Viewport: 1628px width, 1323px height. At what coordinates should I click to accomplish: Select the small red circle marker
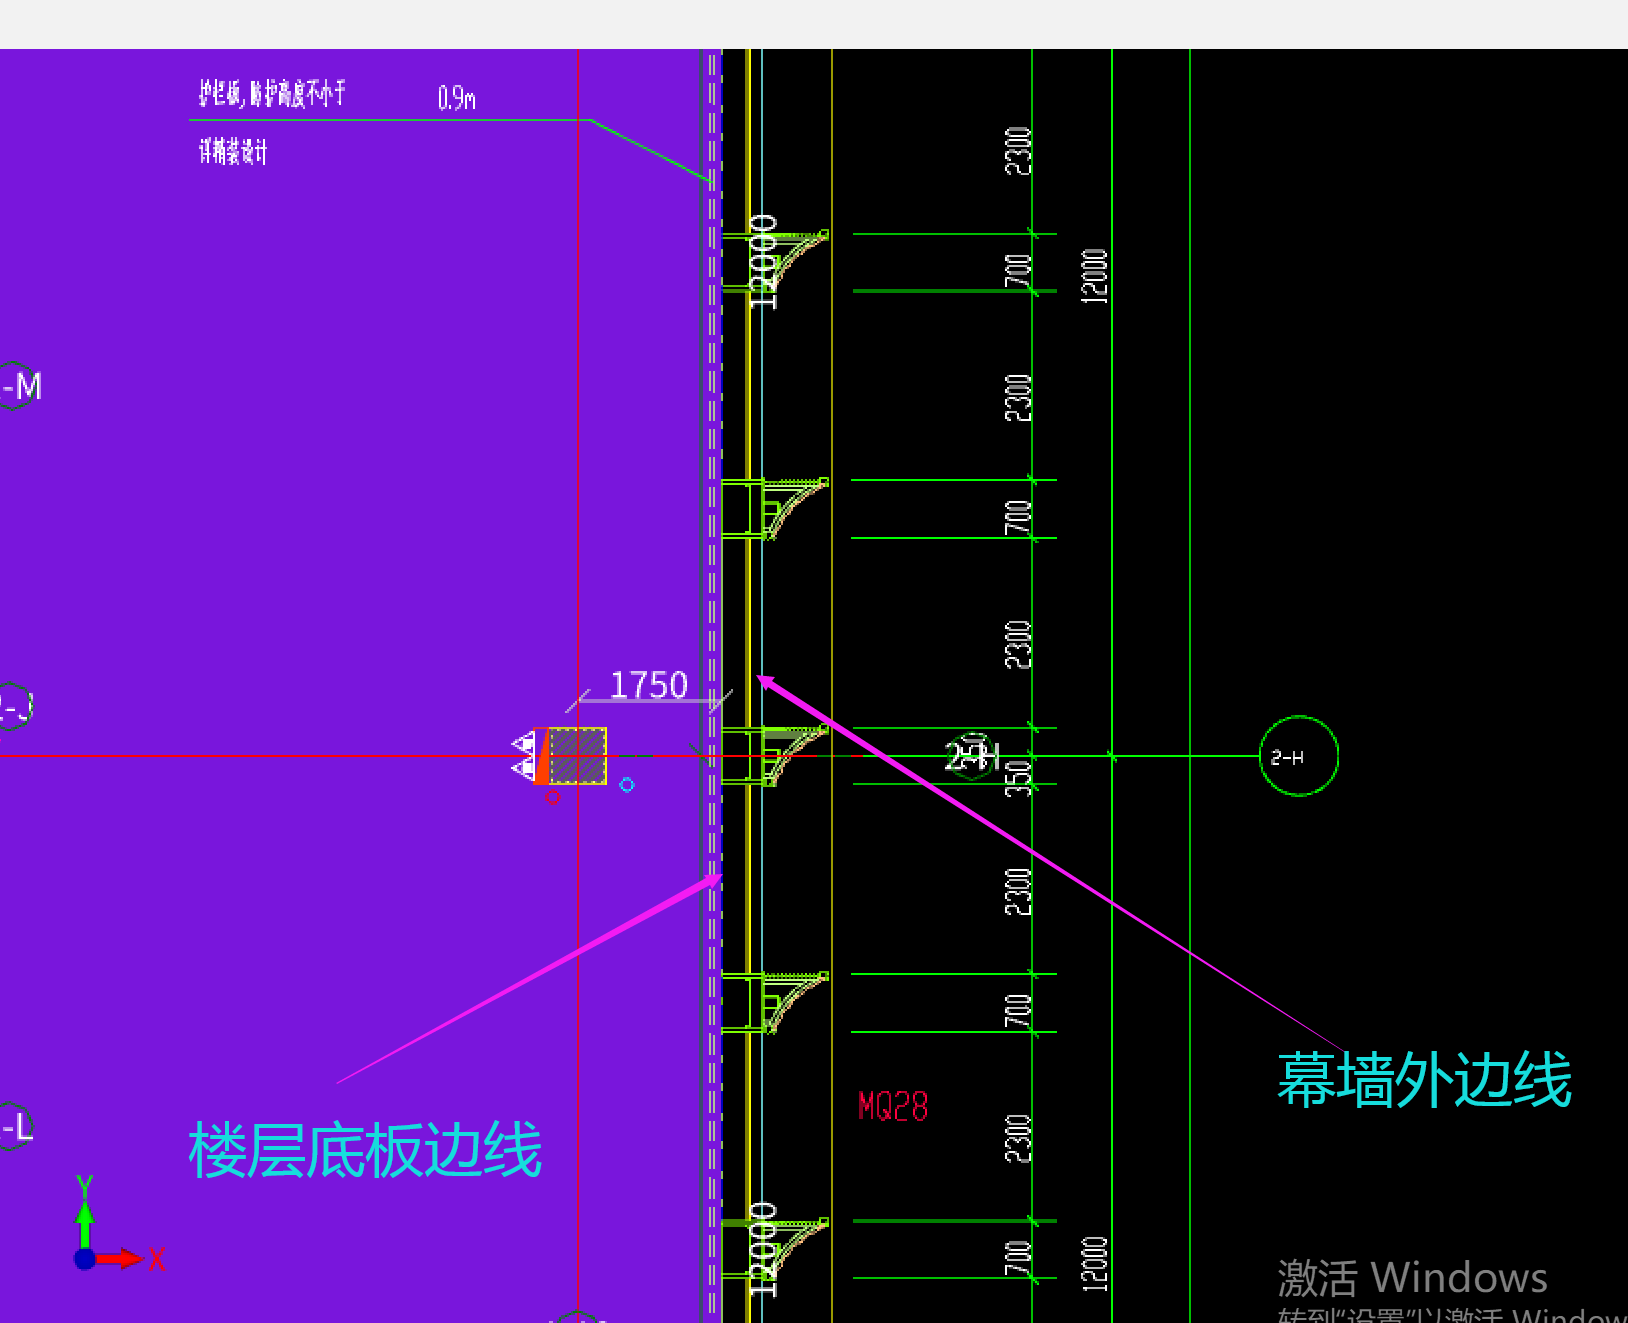[x=553, y=797]
